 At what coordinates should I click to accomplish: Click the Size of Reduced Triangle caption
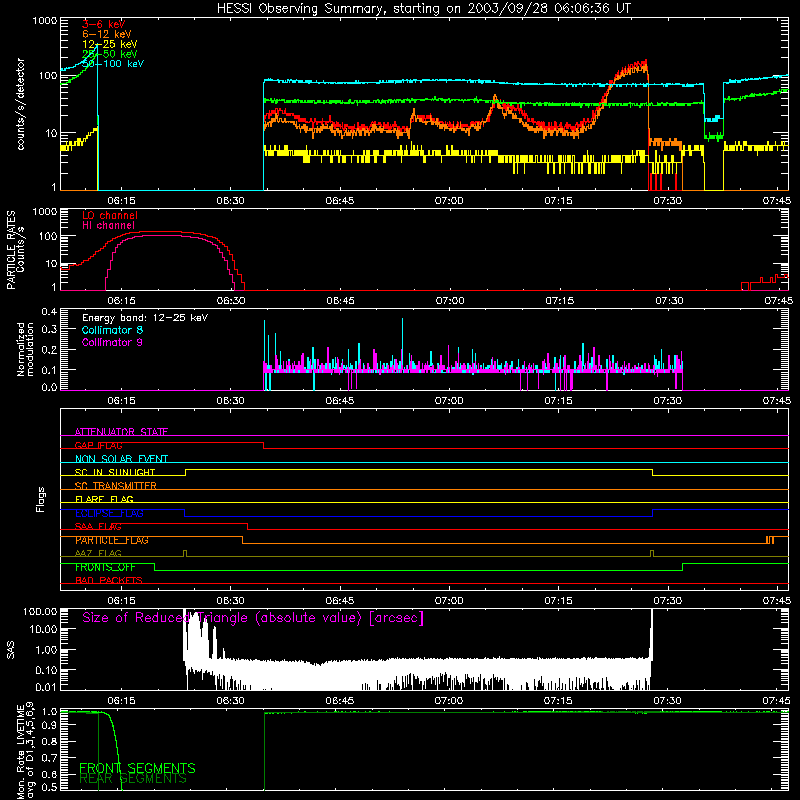pyautogui.click(x=253, y=618)
